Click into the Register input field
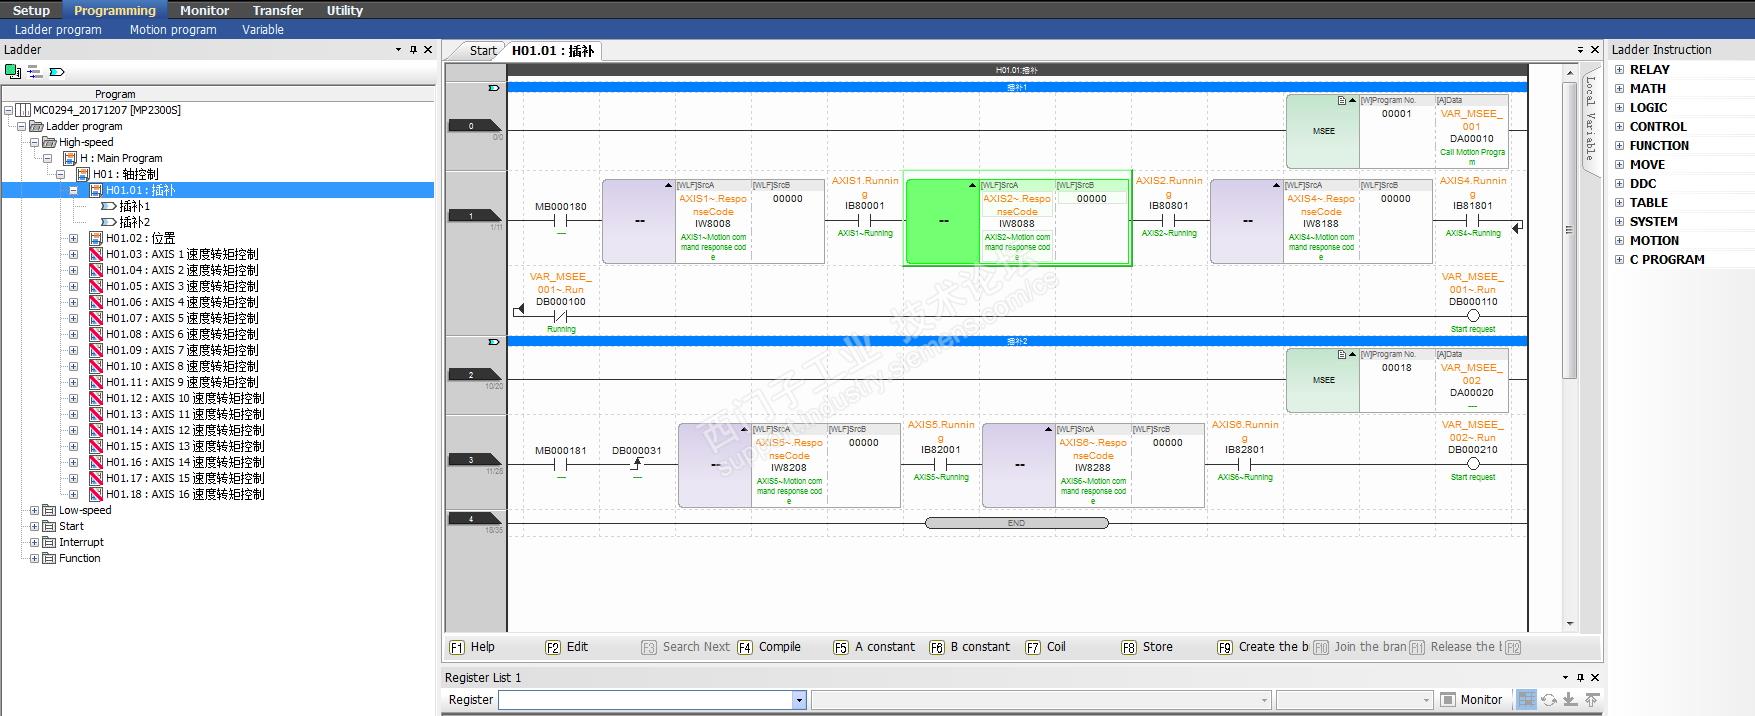 pyautogui.click(x=646, y=700)
